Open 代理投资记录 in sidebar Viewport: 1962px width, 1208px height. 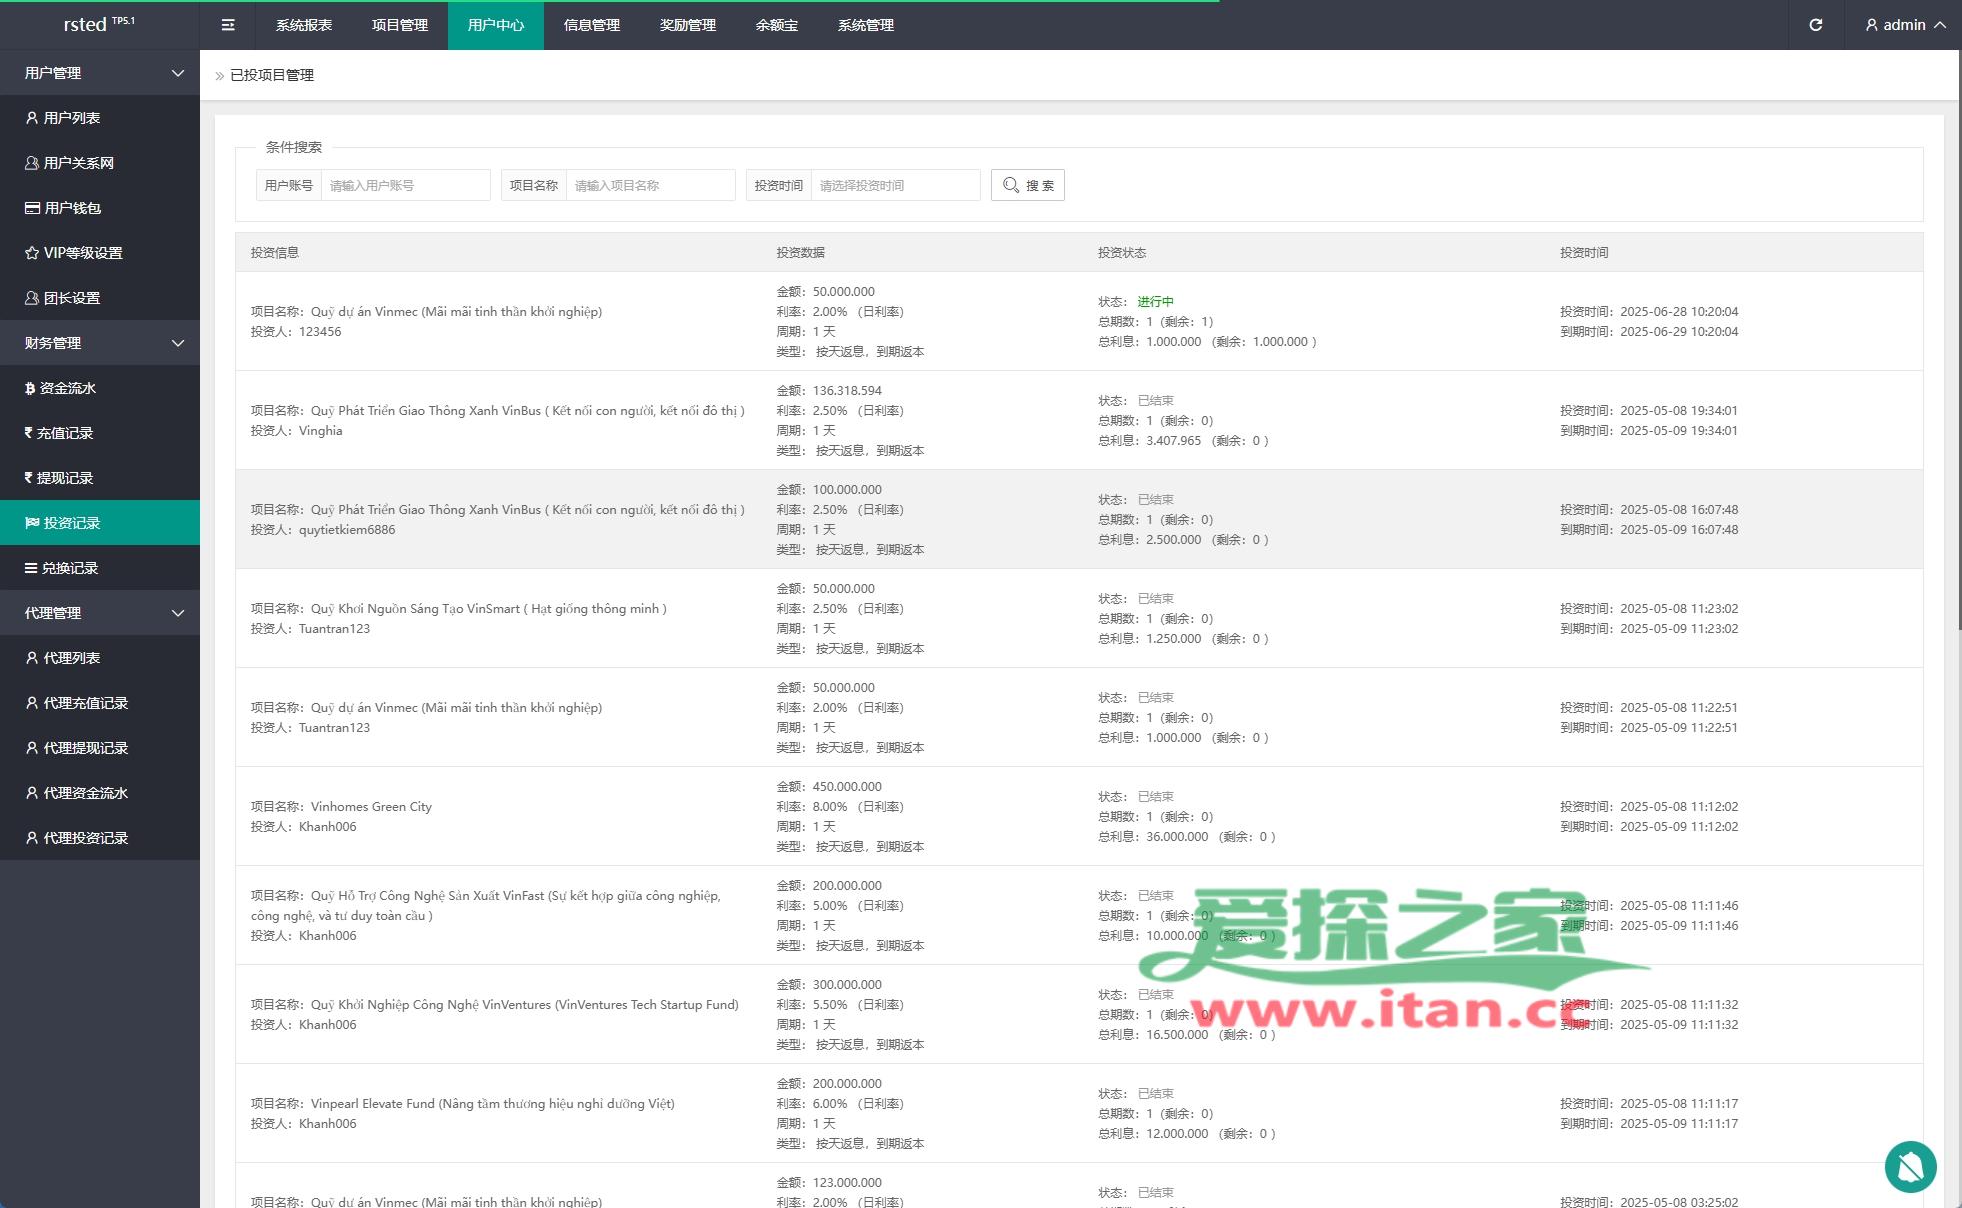click(x=100, y=838)
